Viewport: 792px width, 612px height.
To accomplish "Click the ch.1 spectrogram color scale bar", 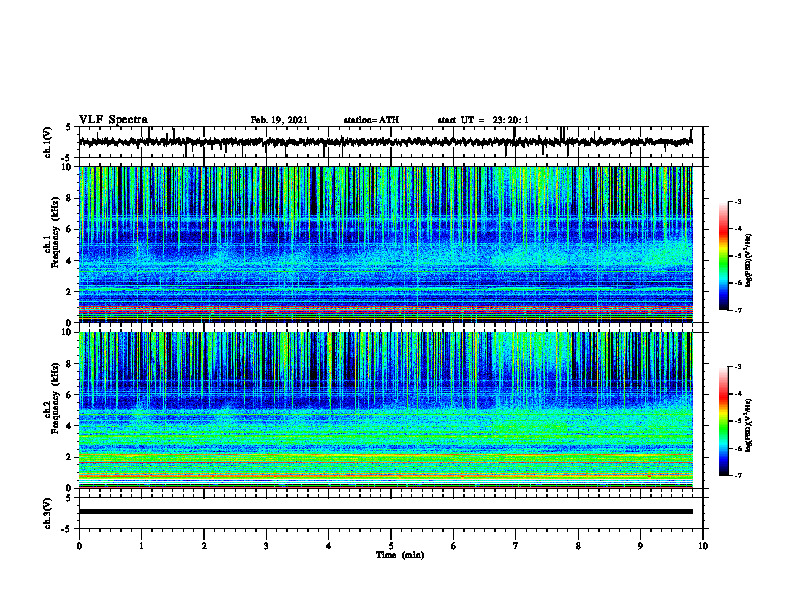I will tap(724, 256).
